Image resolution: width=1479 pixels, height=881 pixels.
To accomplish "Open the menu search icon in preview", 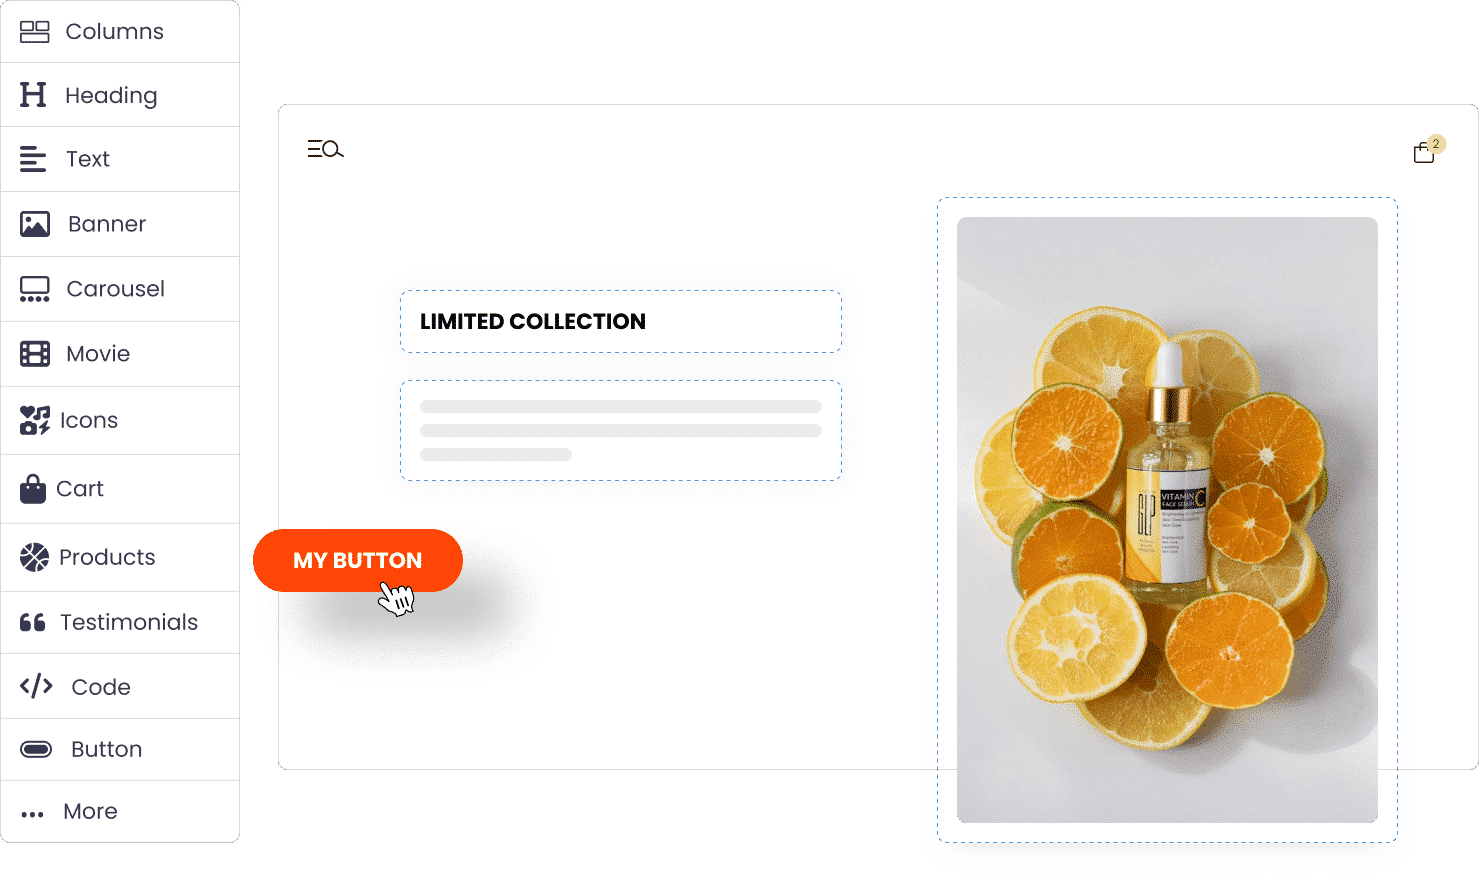I will click(325, 149).
